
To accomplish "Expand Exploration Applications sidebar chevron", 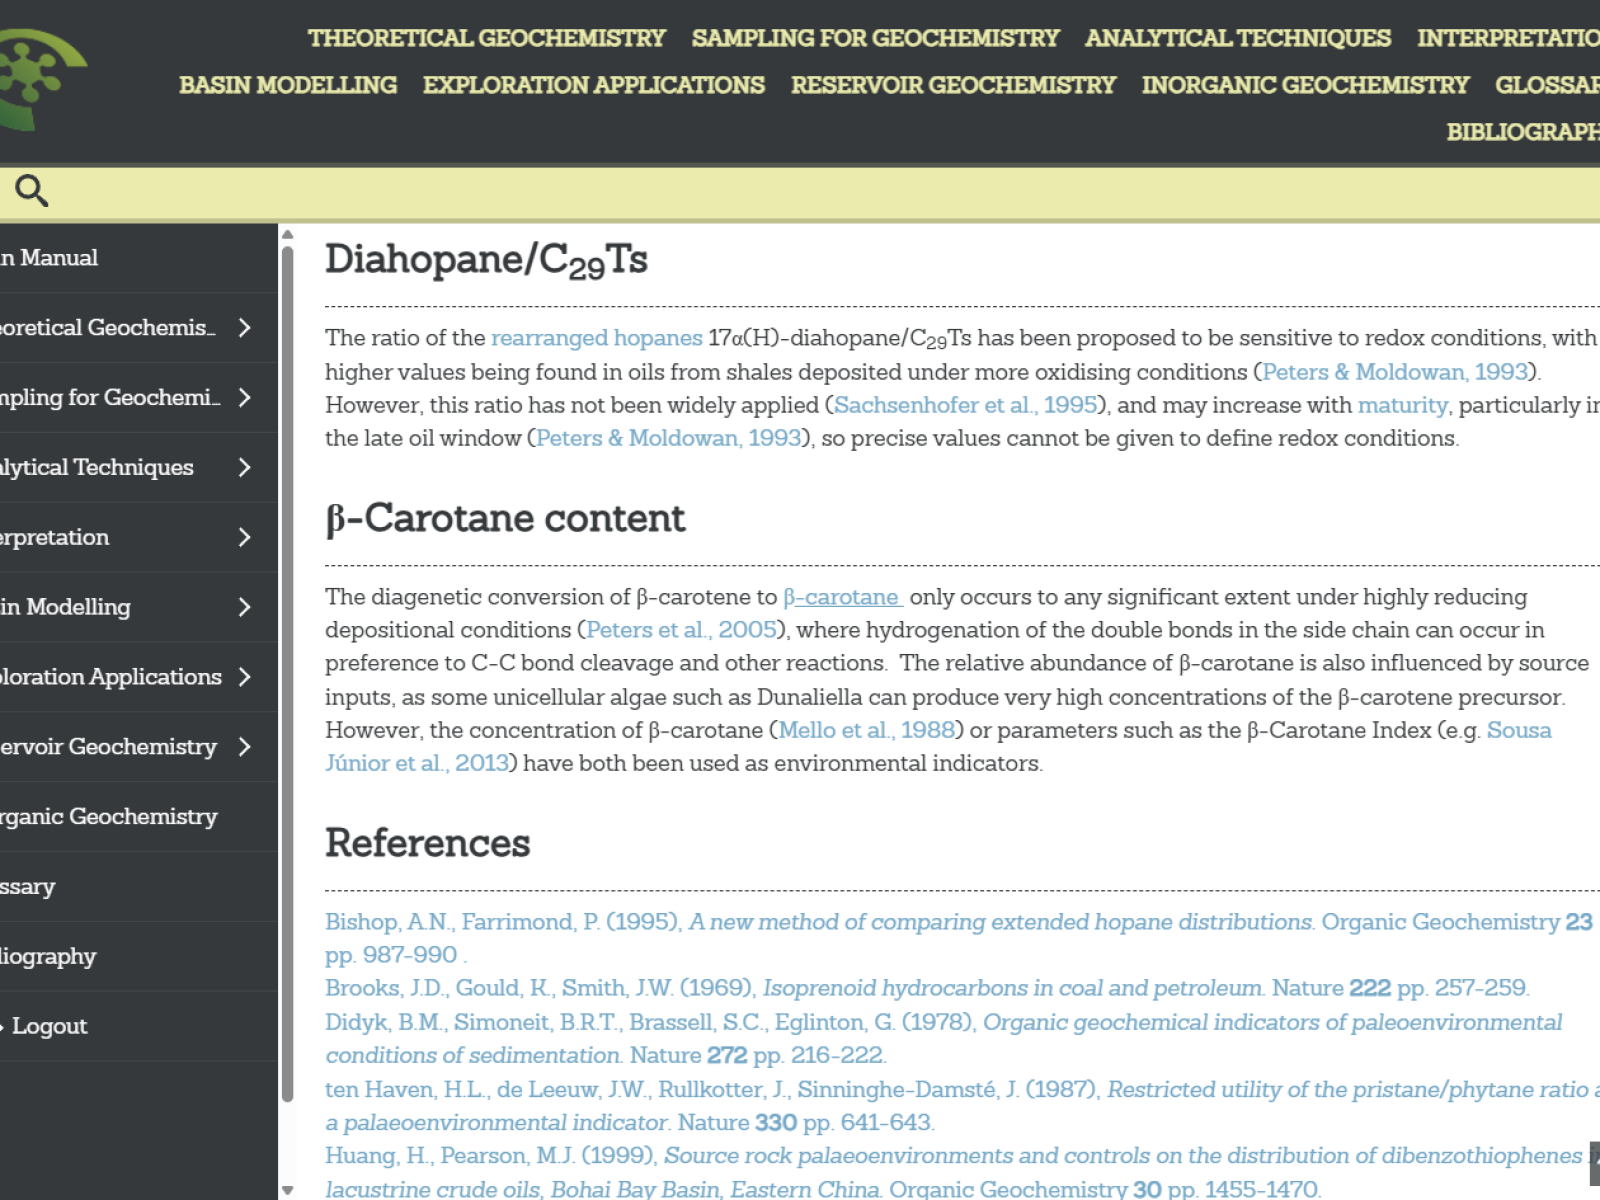I will click(x=245, y=677).
